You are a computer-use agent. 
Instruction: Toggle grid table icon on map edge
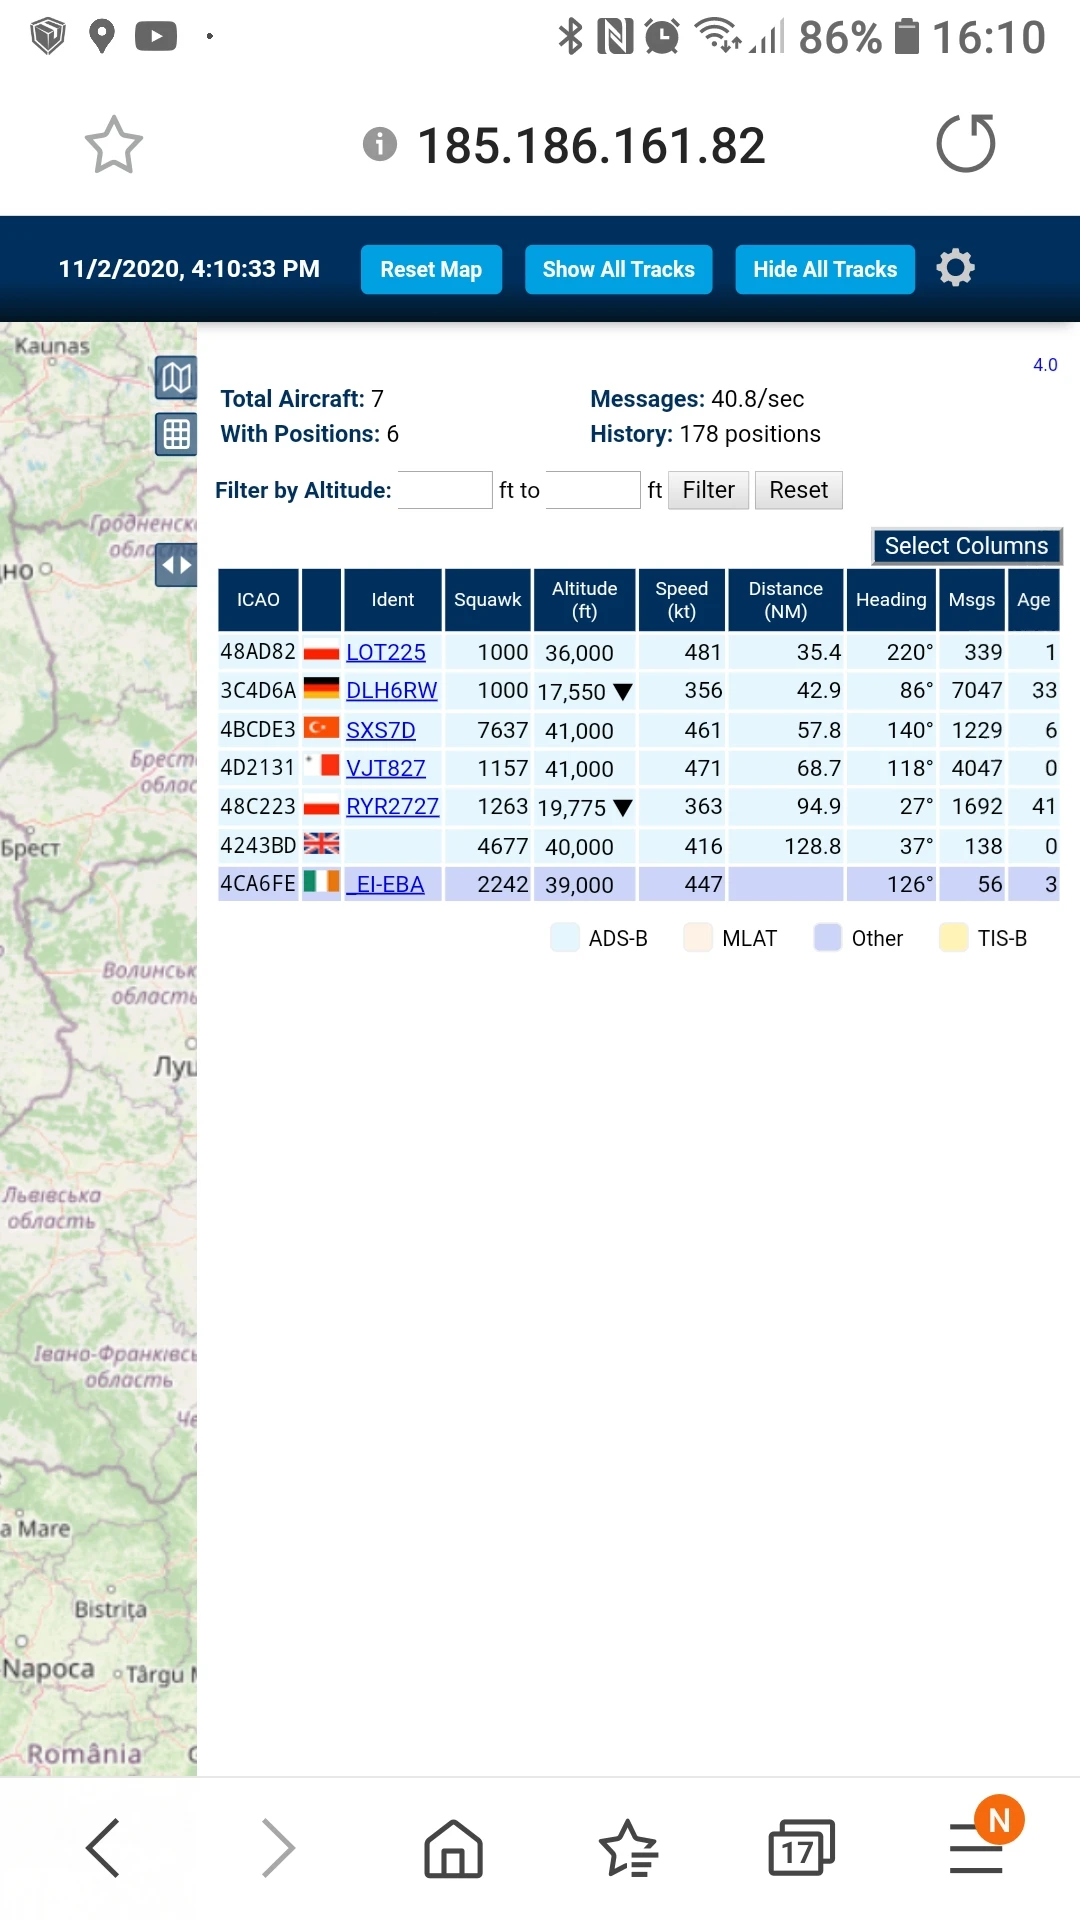tap(176, 434)
